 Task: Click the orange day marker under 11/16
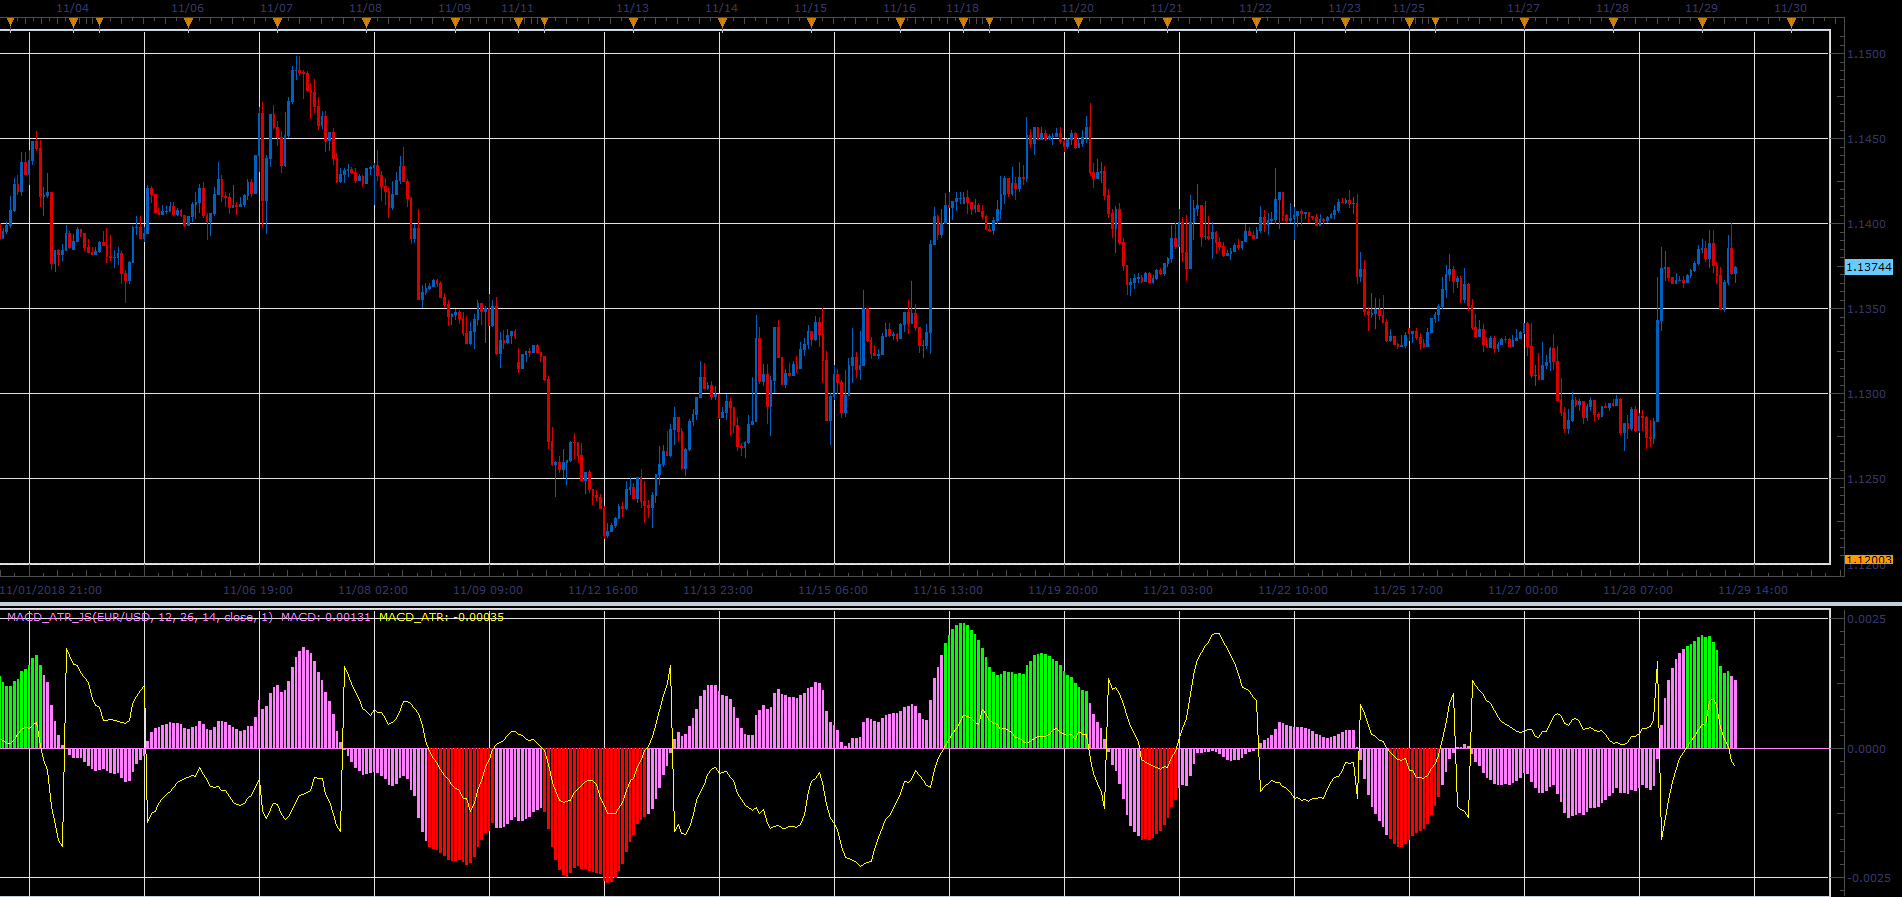click(900, 23)
